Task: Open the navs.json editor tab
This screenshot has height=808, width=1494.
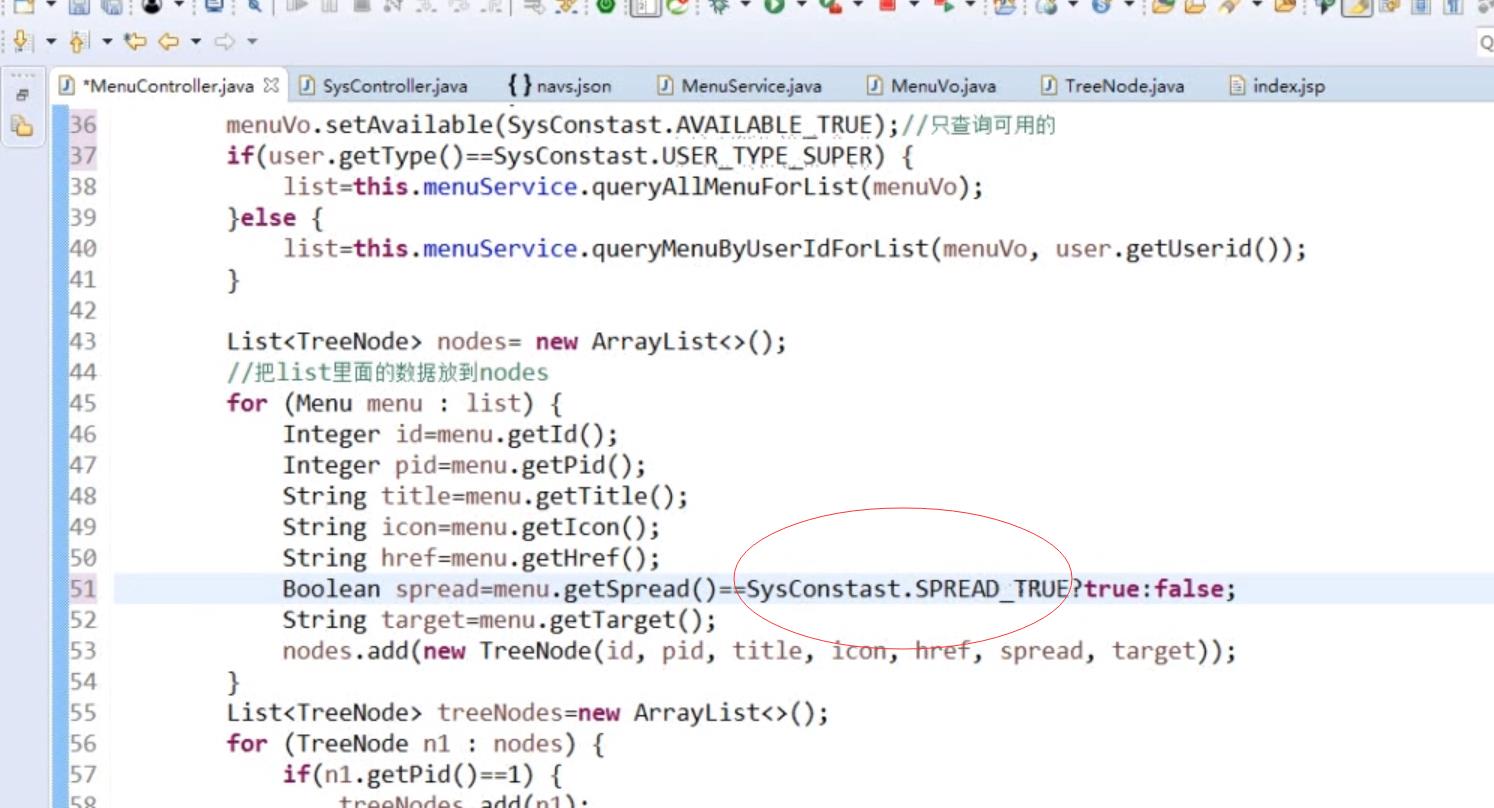Action: pos(559,86)
